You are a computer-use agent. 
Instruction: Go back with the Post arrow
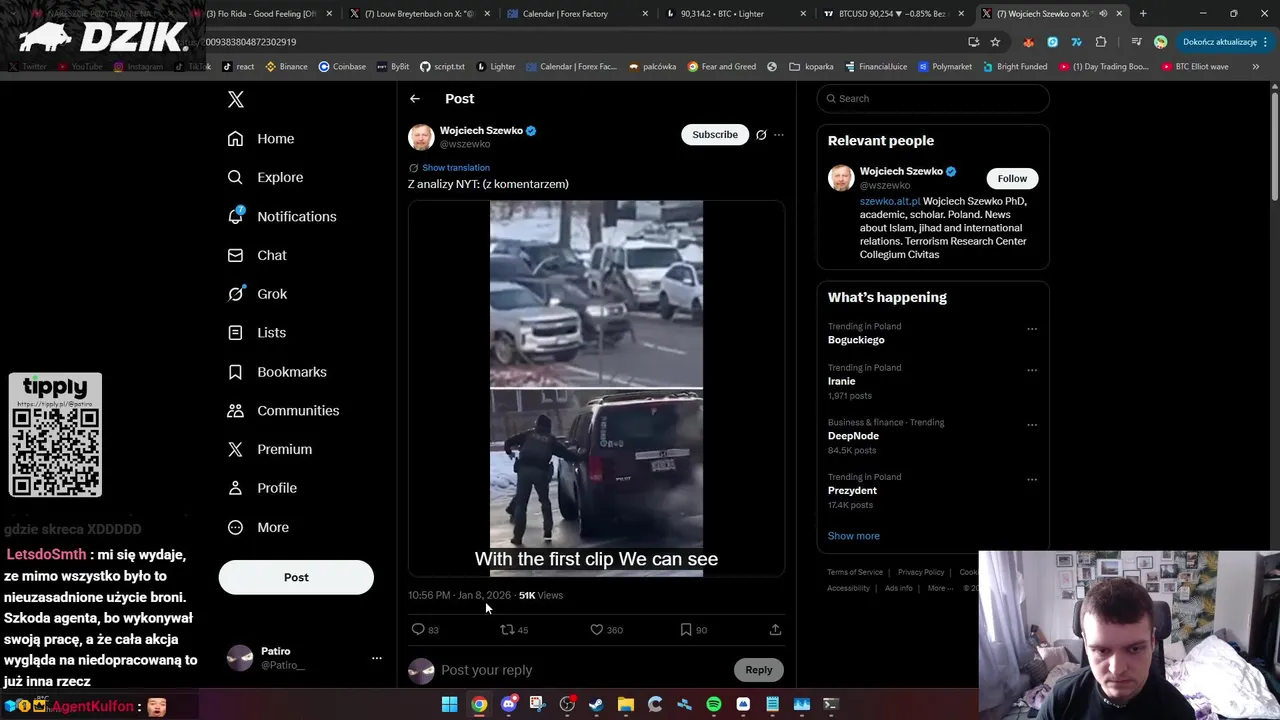click(415, 99)
